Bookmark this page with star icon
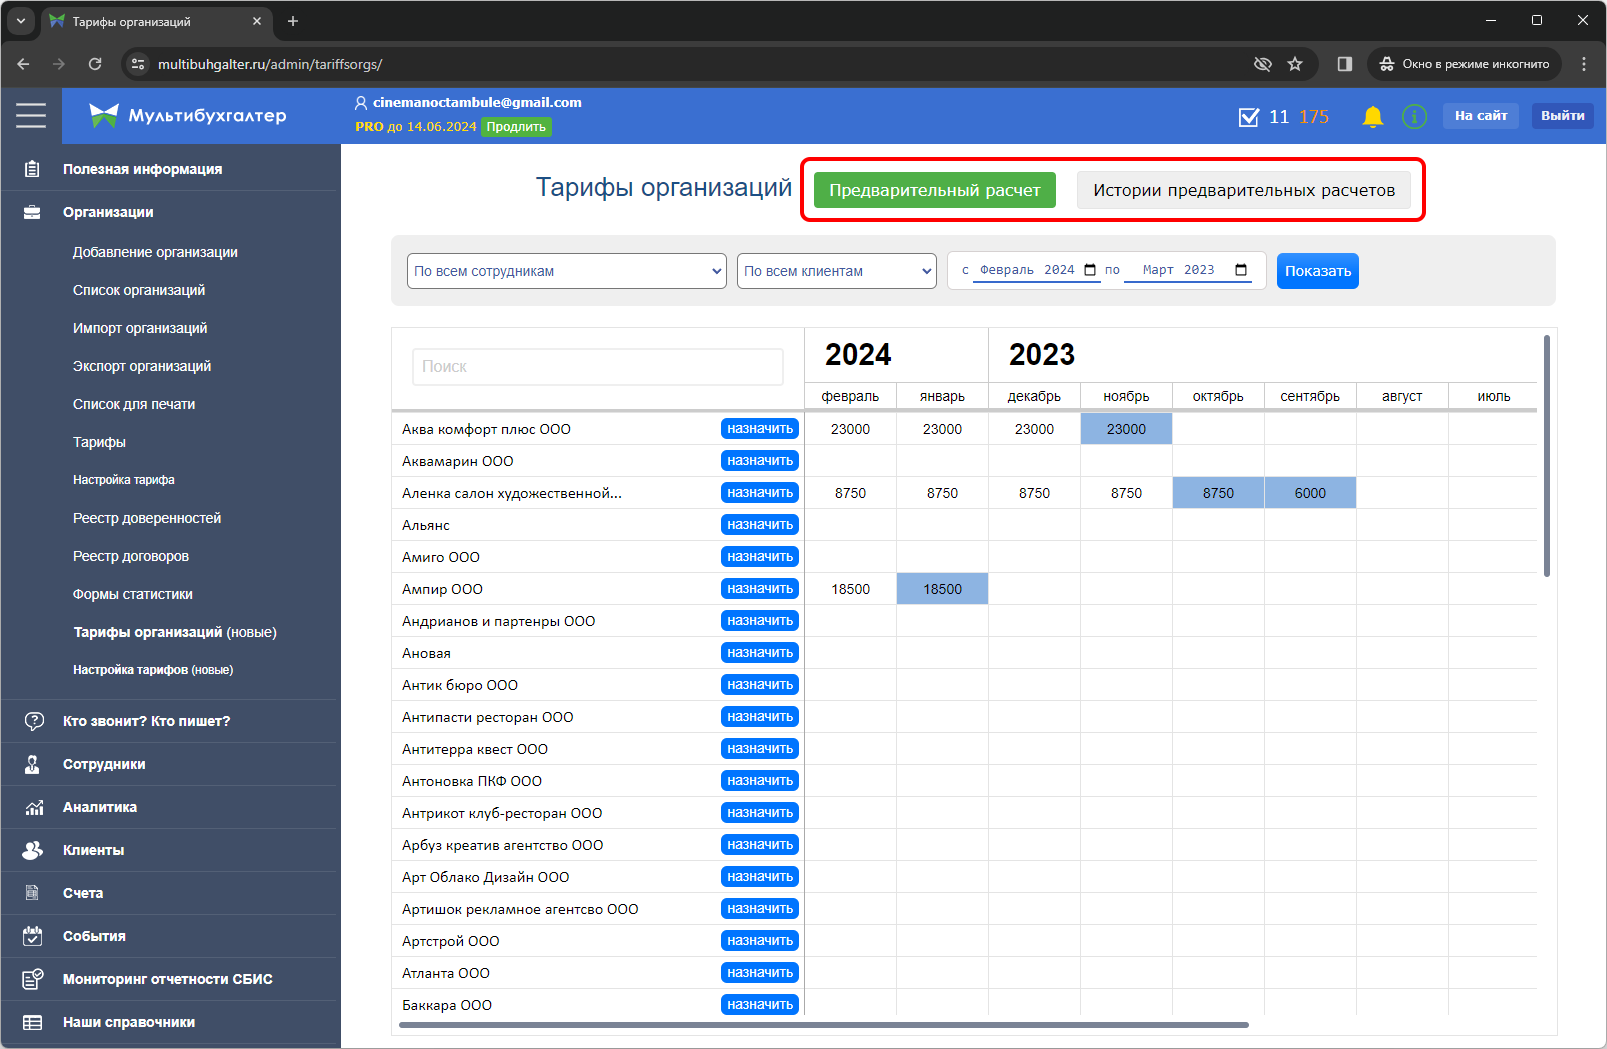The image size is (1607, 1049). click(1295, 64)
